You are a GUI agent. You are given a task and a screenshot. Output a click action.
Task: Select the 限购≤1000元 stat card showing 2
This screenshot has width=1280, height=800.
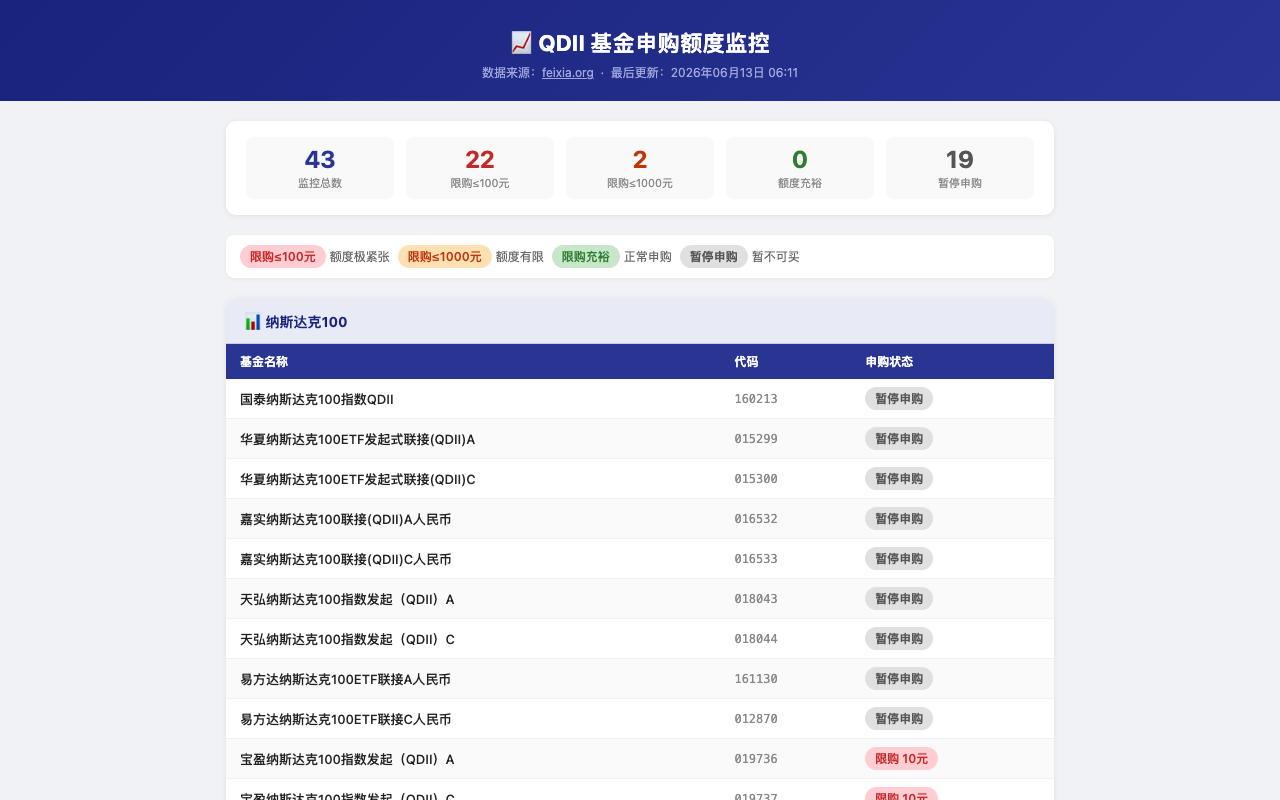[x=640, y=168]
